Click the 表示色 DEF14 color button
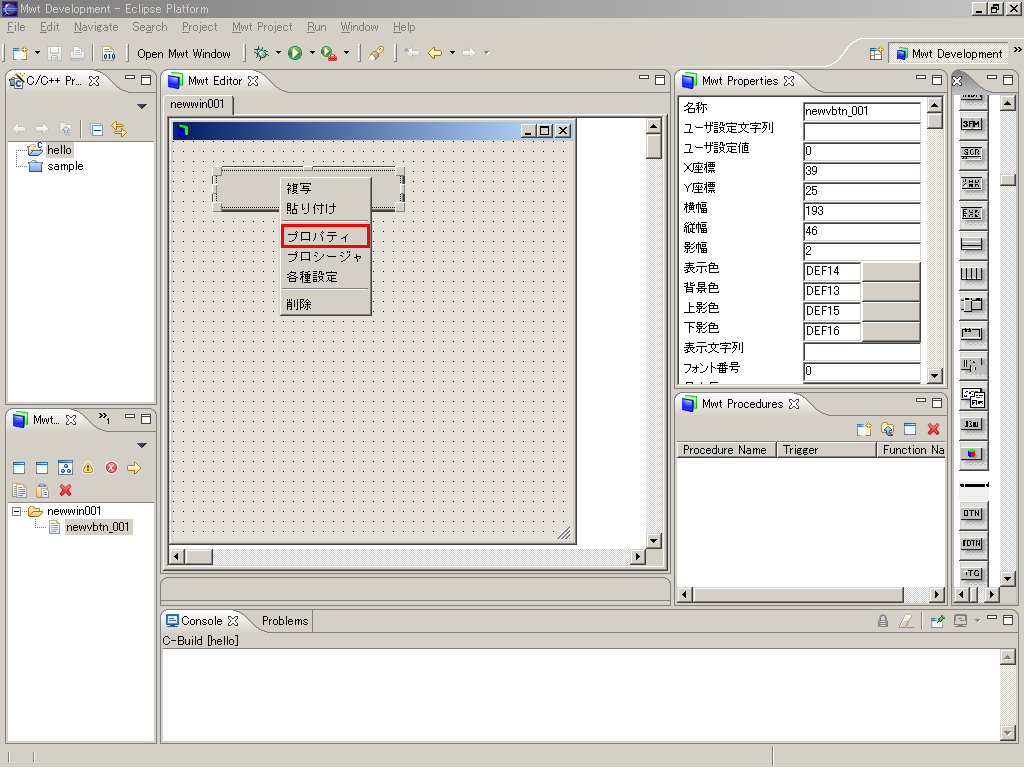Screen dimensions: 1024x768 click(891, 271)
